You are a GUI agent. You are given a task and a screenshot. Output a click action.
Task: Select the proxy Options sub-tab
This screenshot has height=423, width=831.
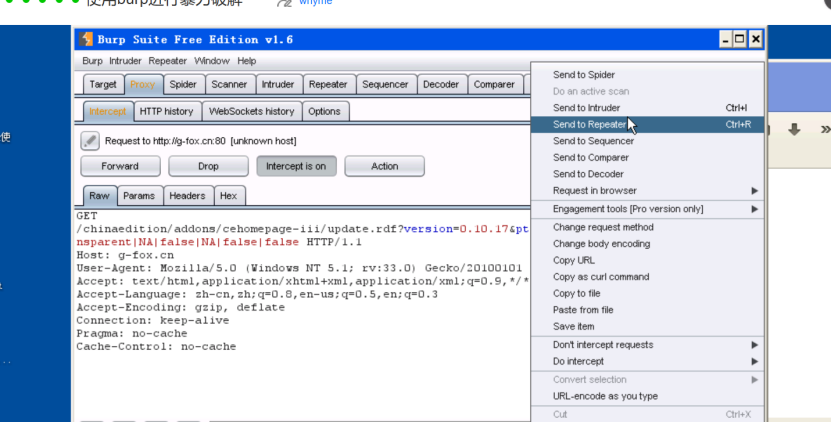tap(324, 111)
